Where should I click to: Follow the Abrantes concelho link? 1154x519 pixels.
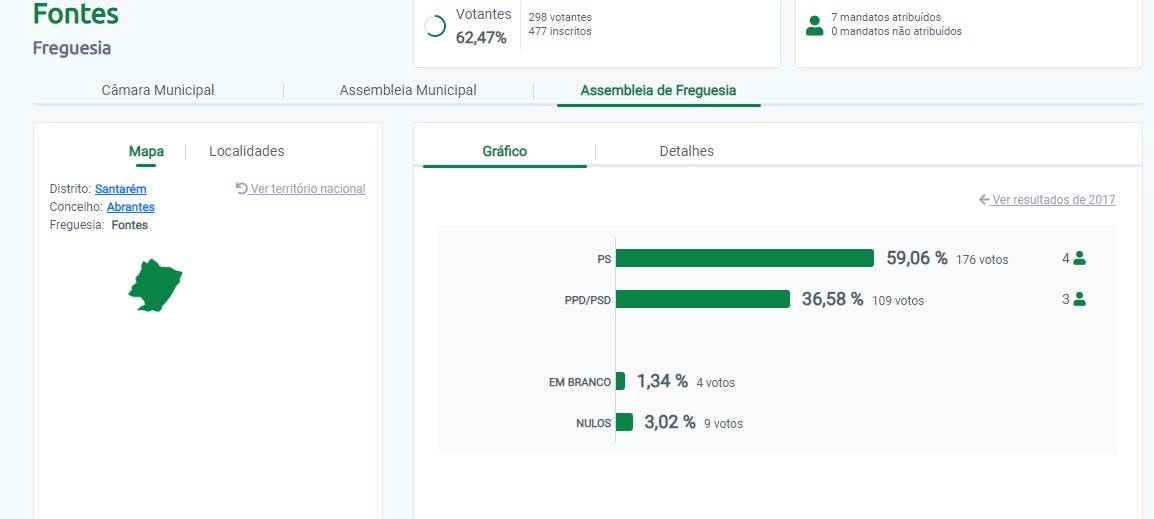pyautogui.click(x=130, y=207)
